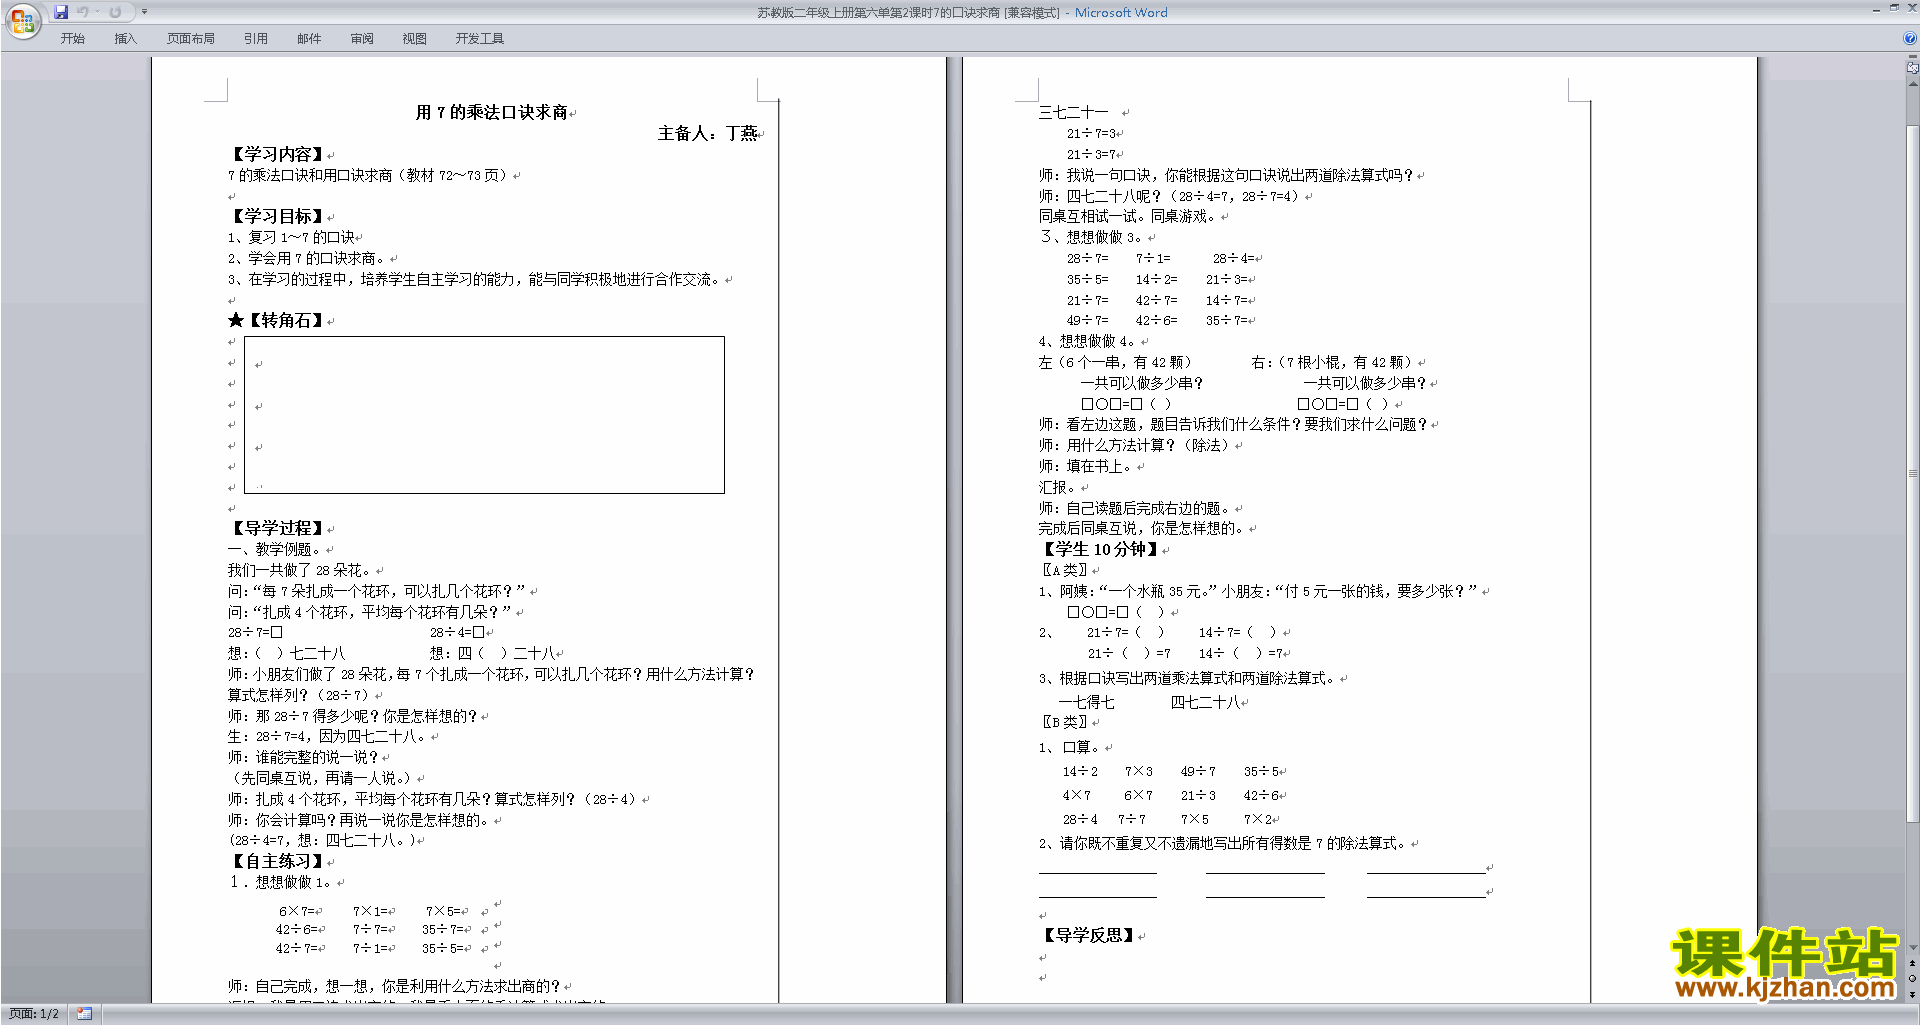Switch to the 引用 tab
1920x1025 pixels.
click(256, 39)
